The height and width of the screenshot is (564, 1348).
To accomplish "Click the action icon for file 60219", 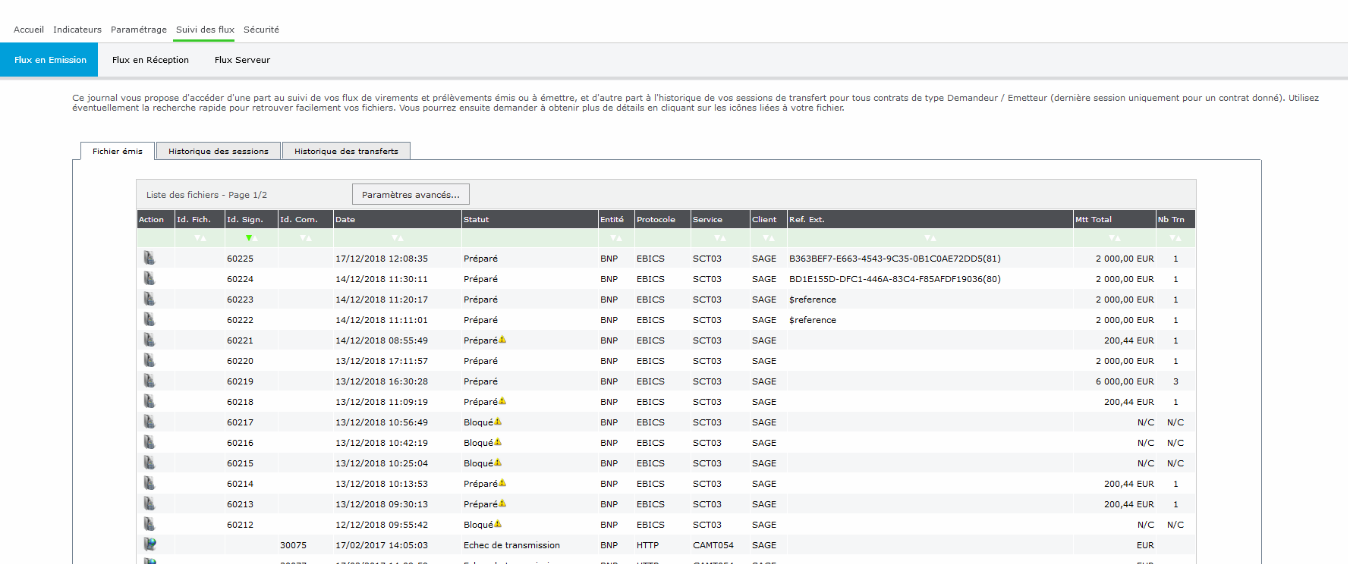I will pyautogui.click(x=149, y=381).
